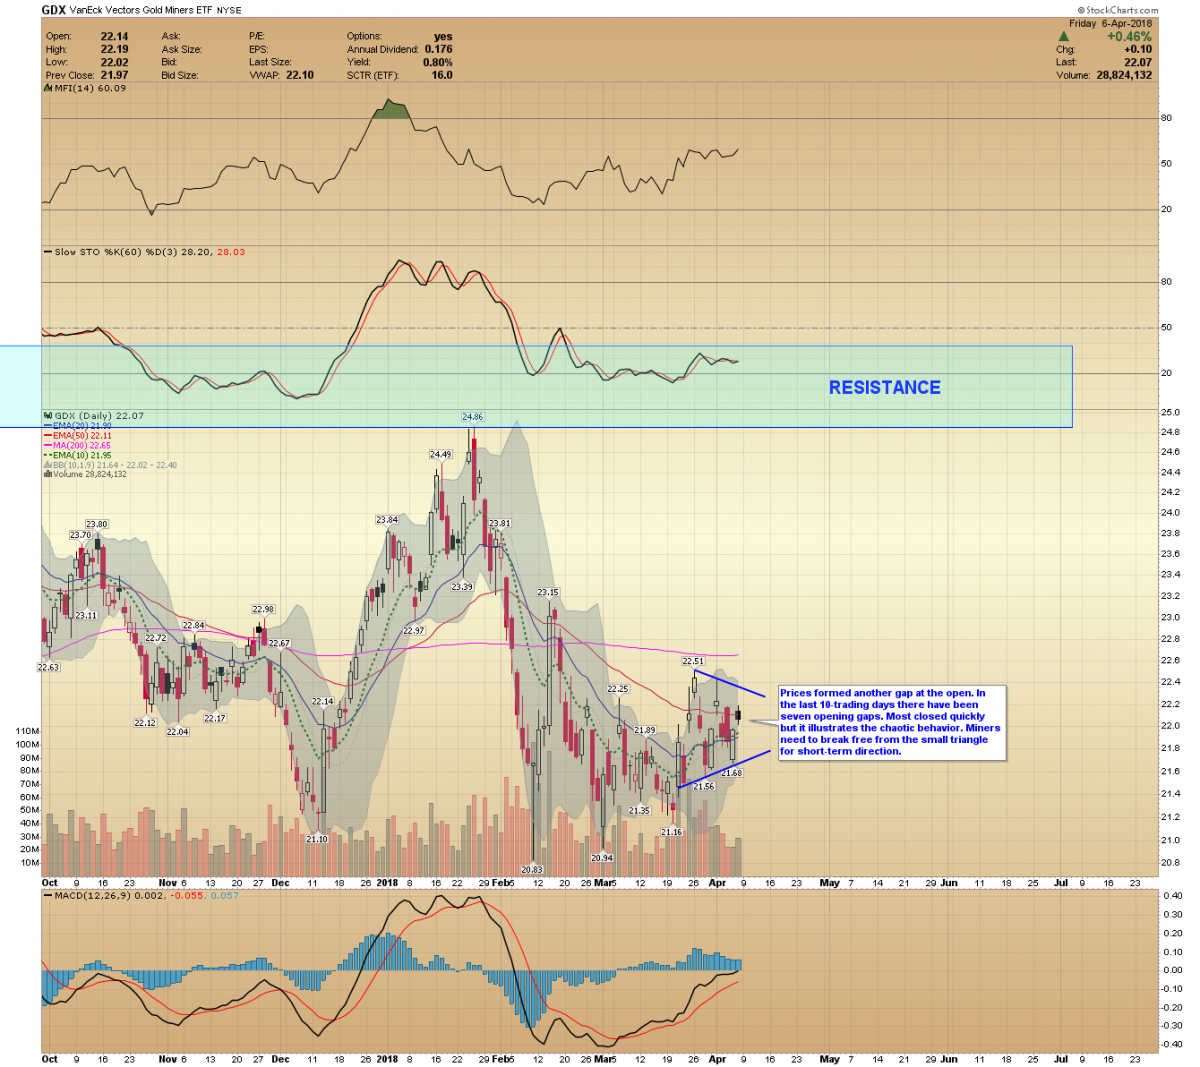Click the red EMA(50) legend line swatch

(46, 436)
